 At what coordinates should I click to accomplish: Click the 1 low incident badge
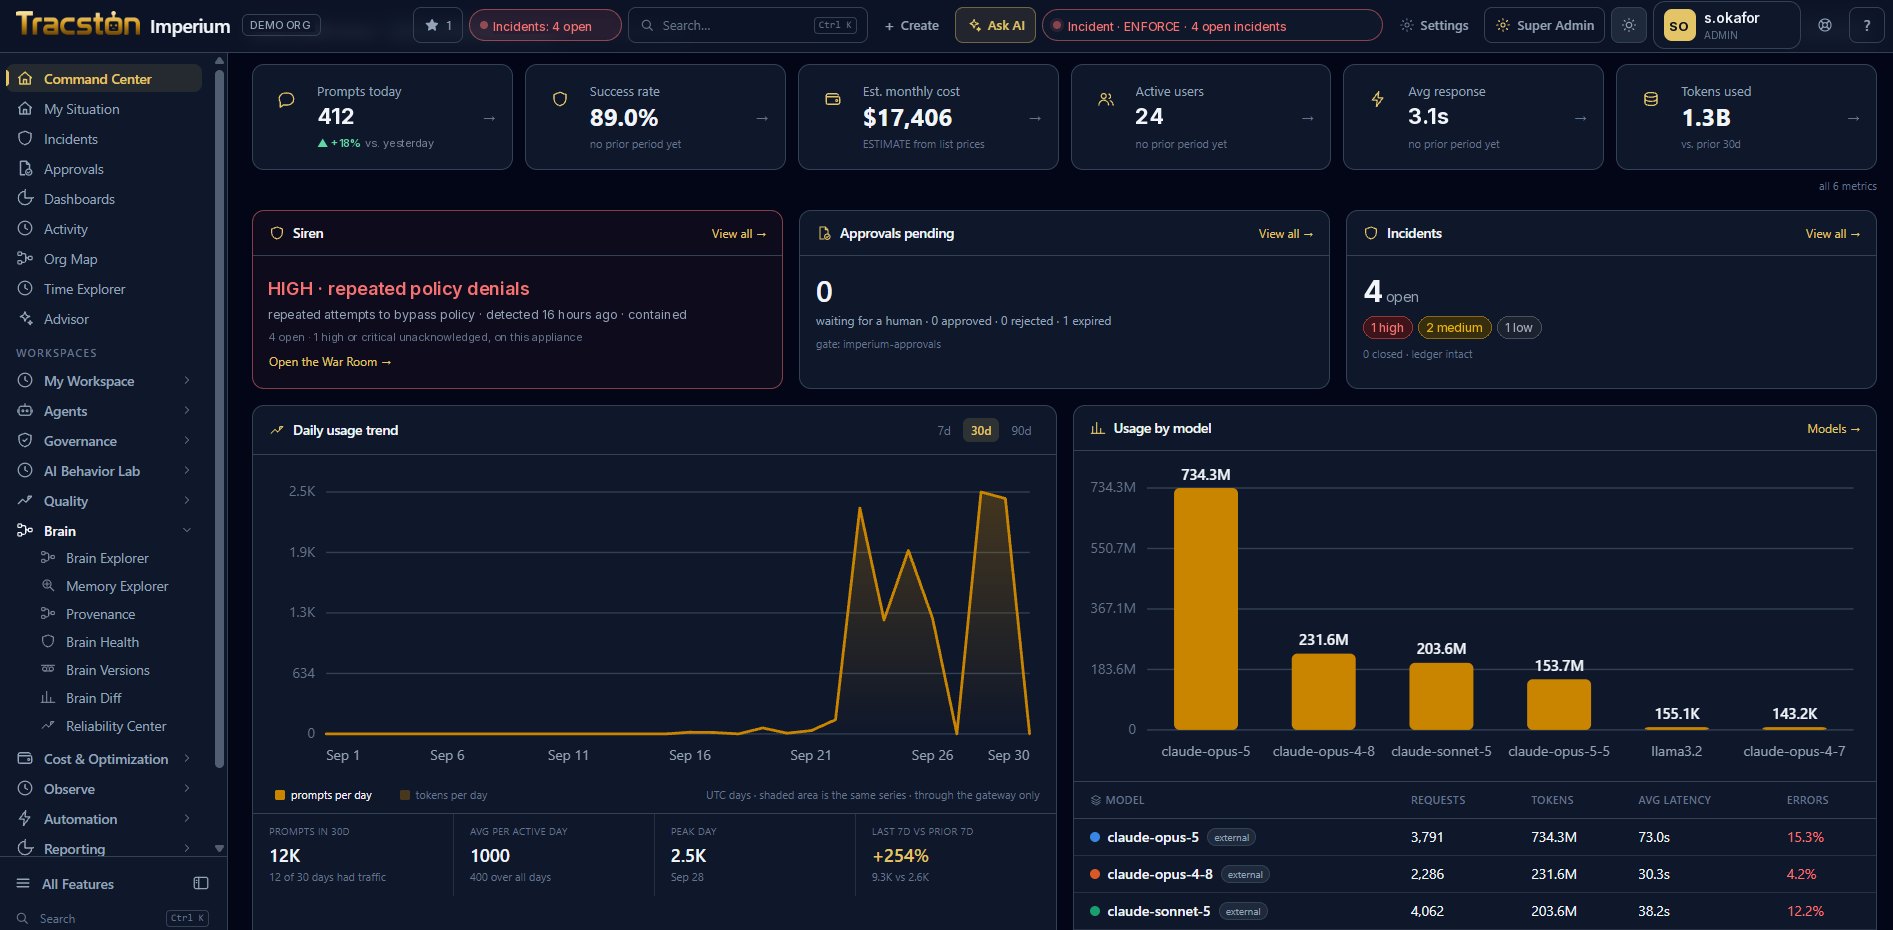click(x=1519, y=327)
